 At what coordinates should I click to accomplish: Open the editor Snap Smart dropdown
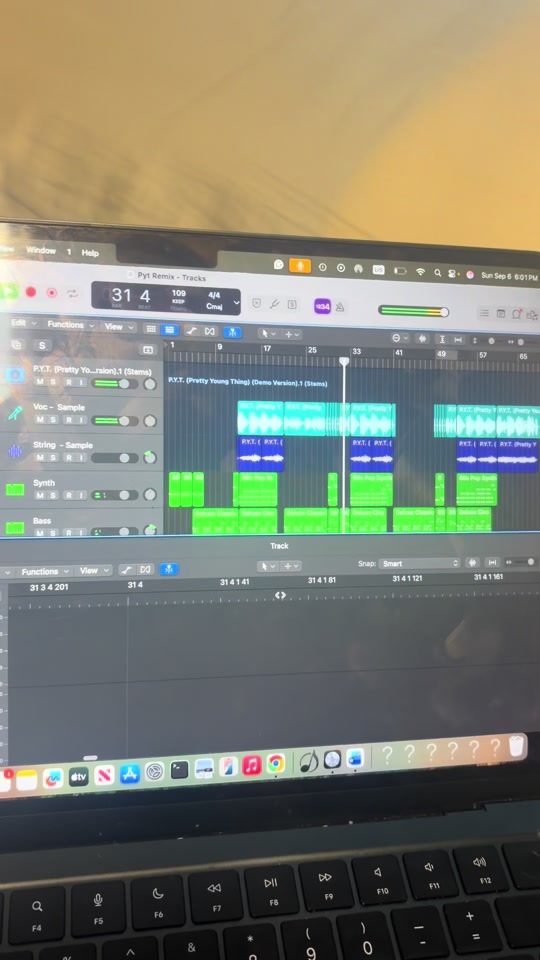click(419, 563)
